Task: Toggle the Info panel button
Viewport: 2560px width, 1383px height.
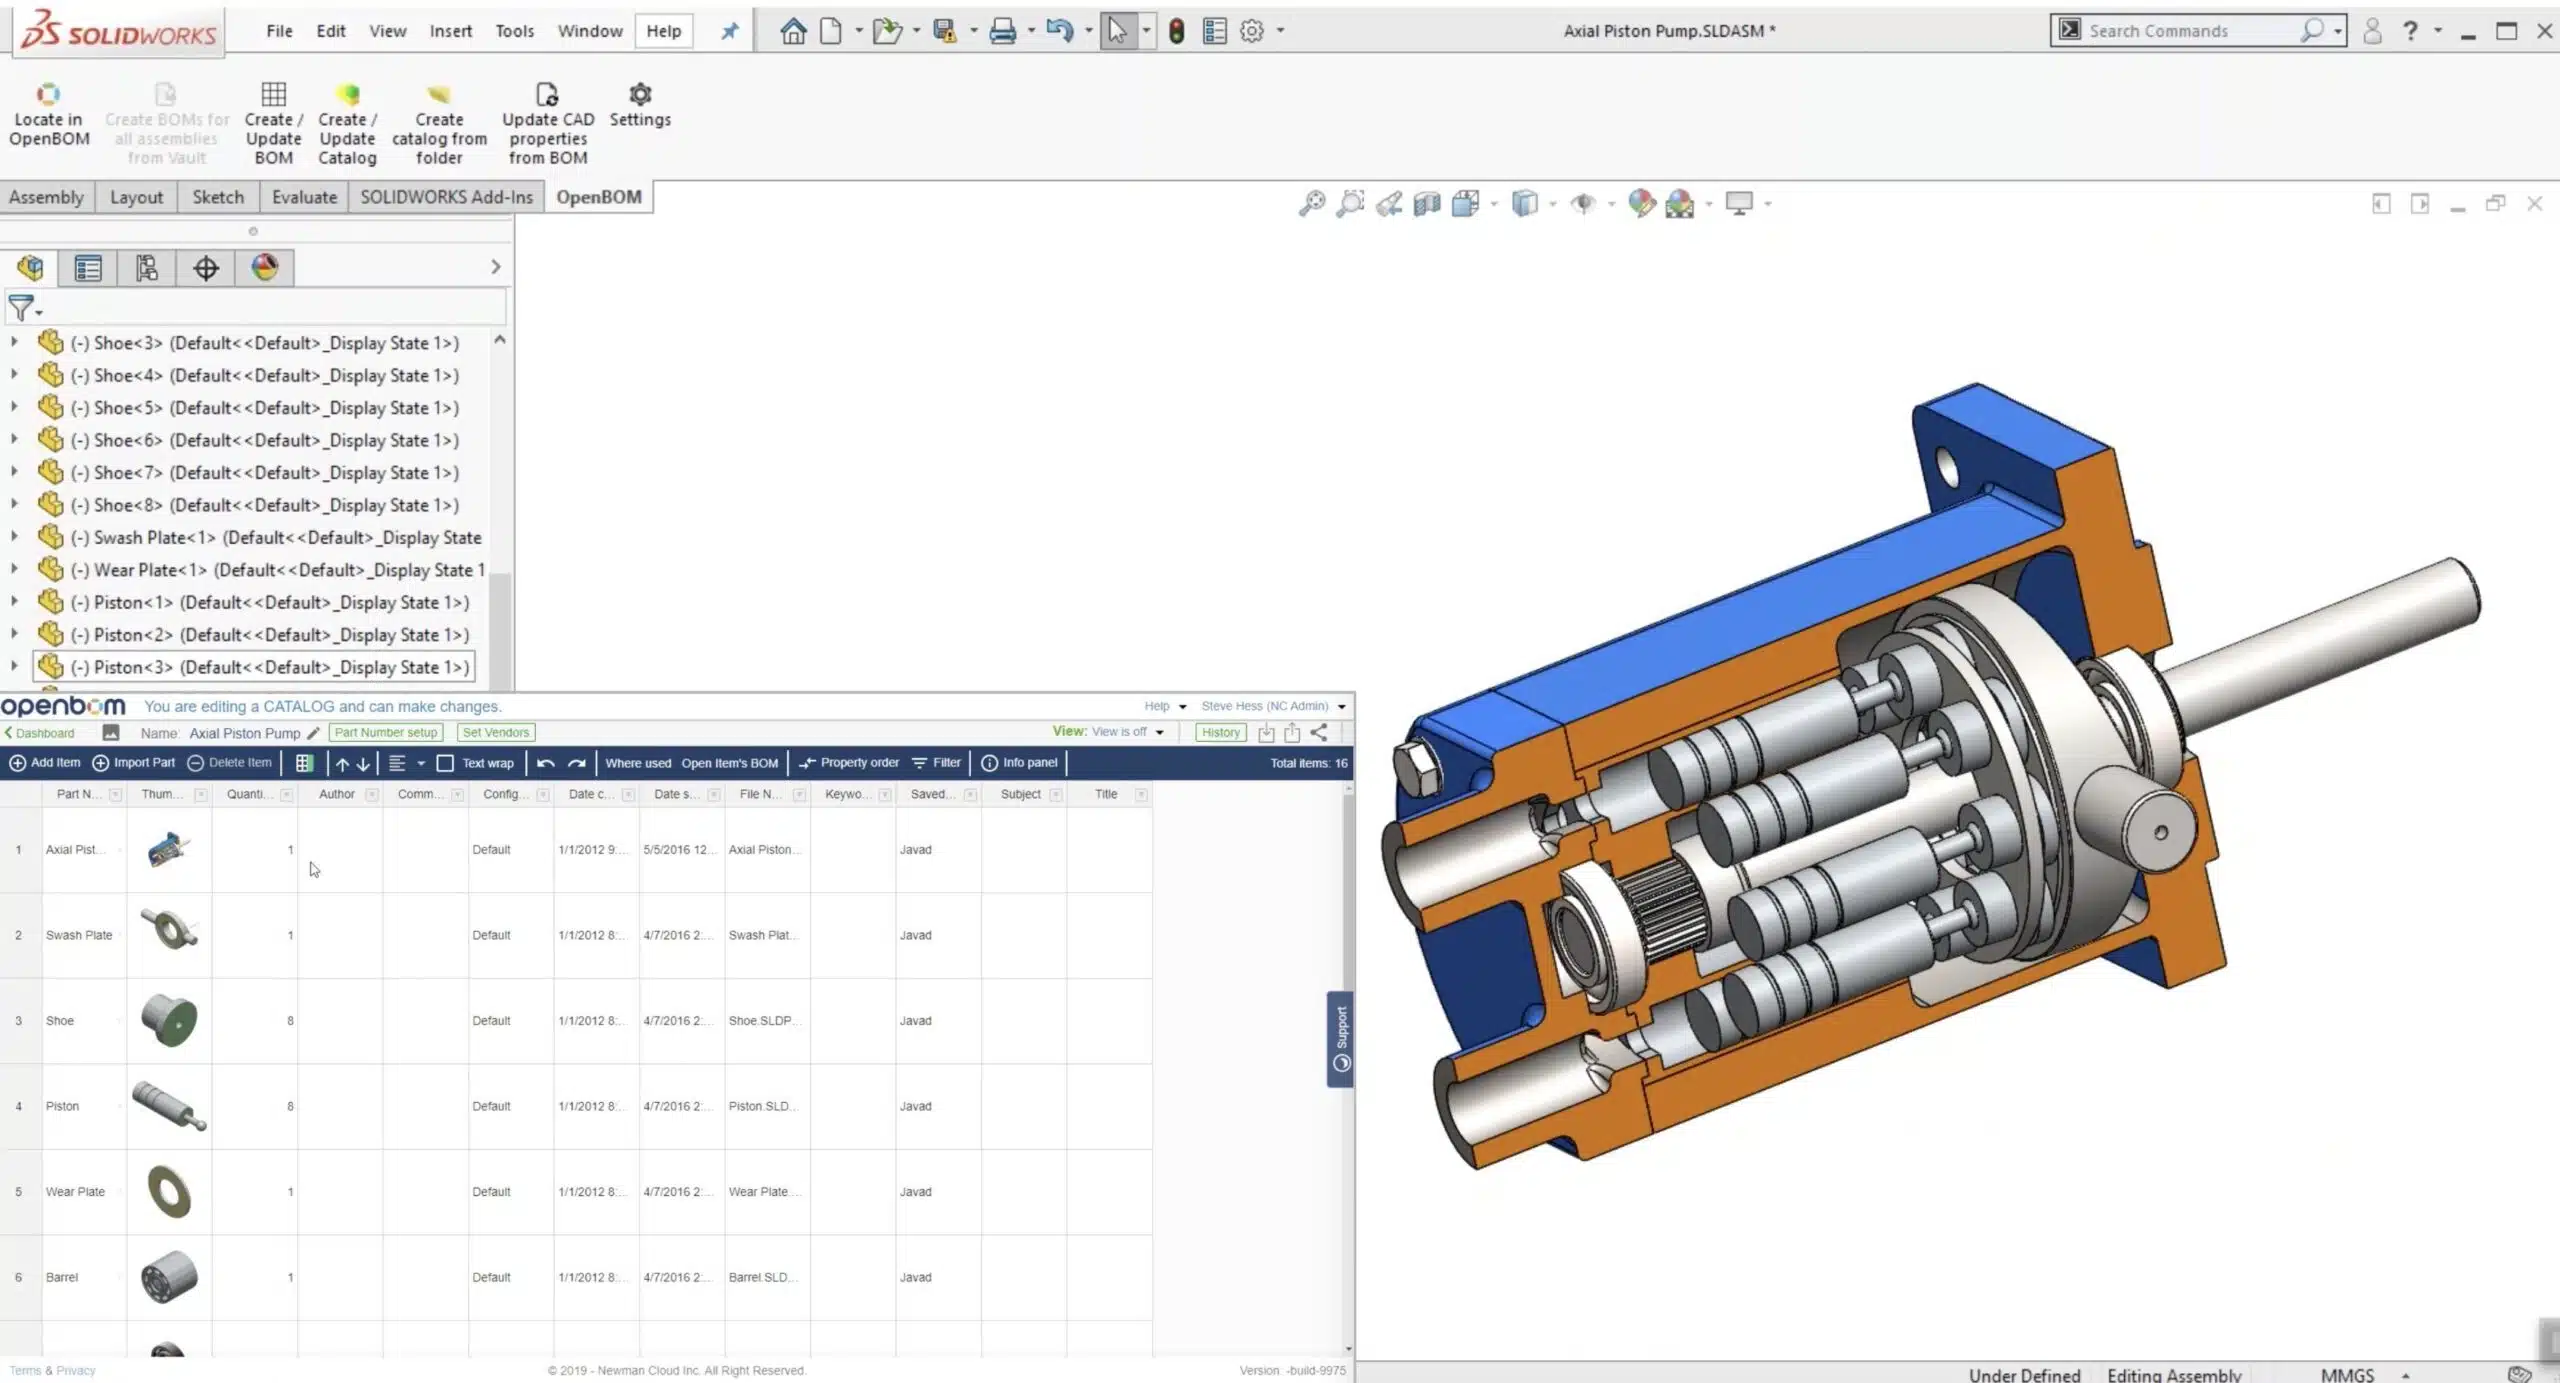Action: pyautogui.click(x=1019, y=763)
